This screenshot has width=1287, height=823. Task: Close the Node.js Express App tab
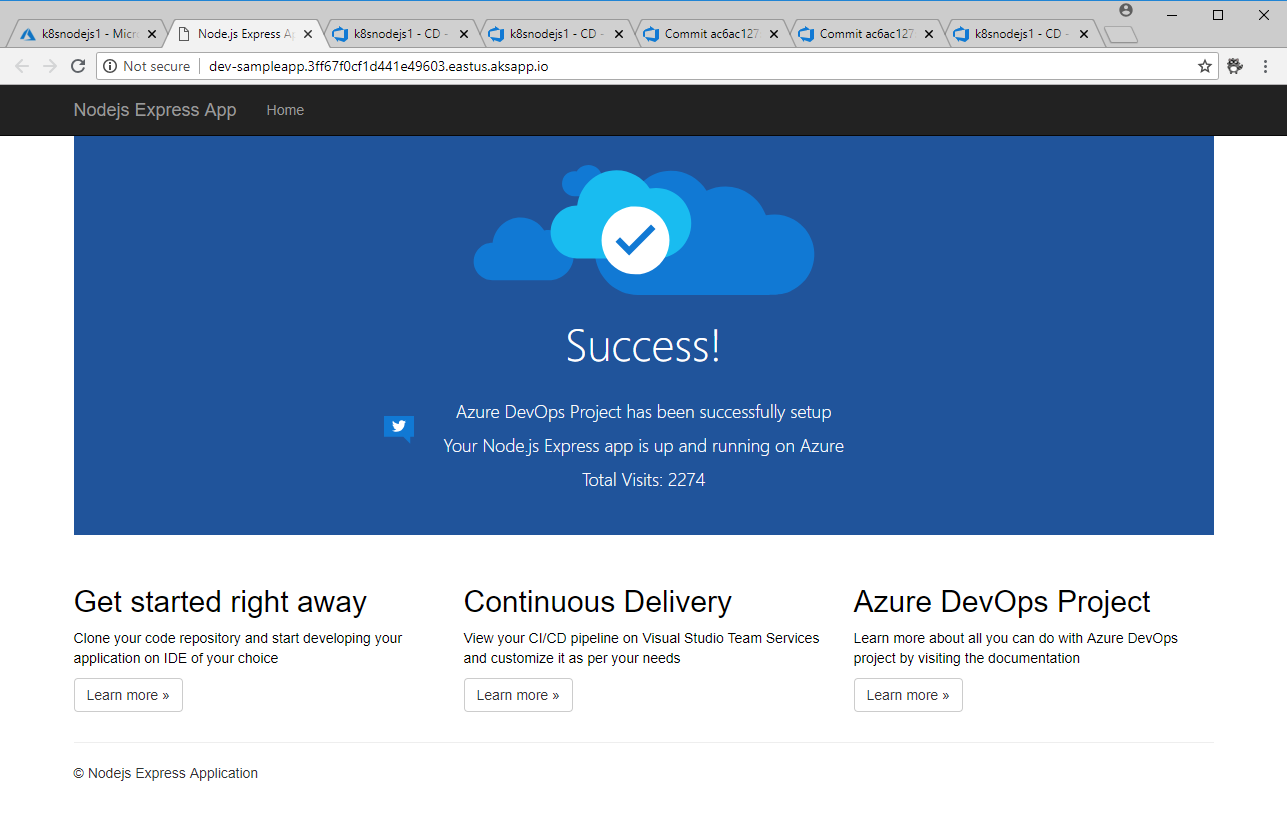click(308, 34)
